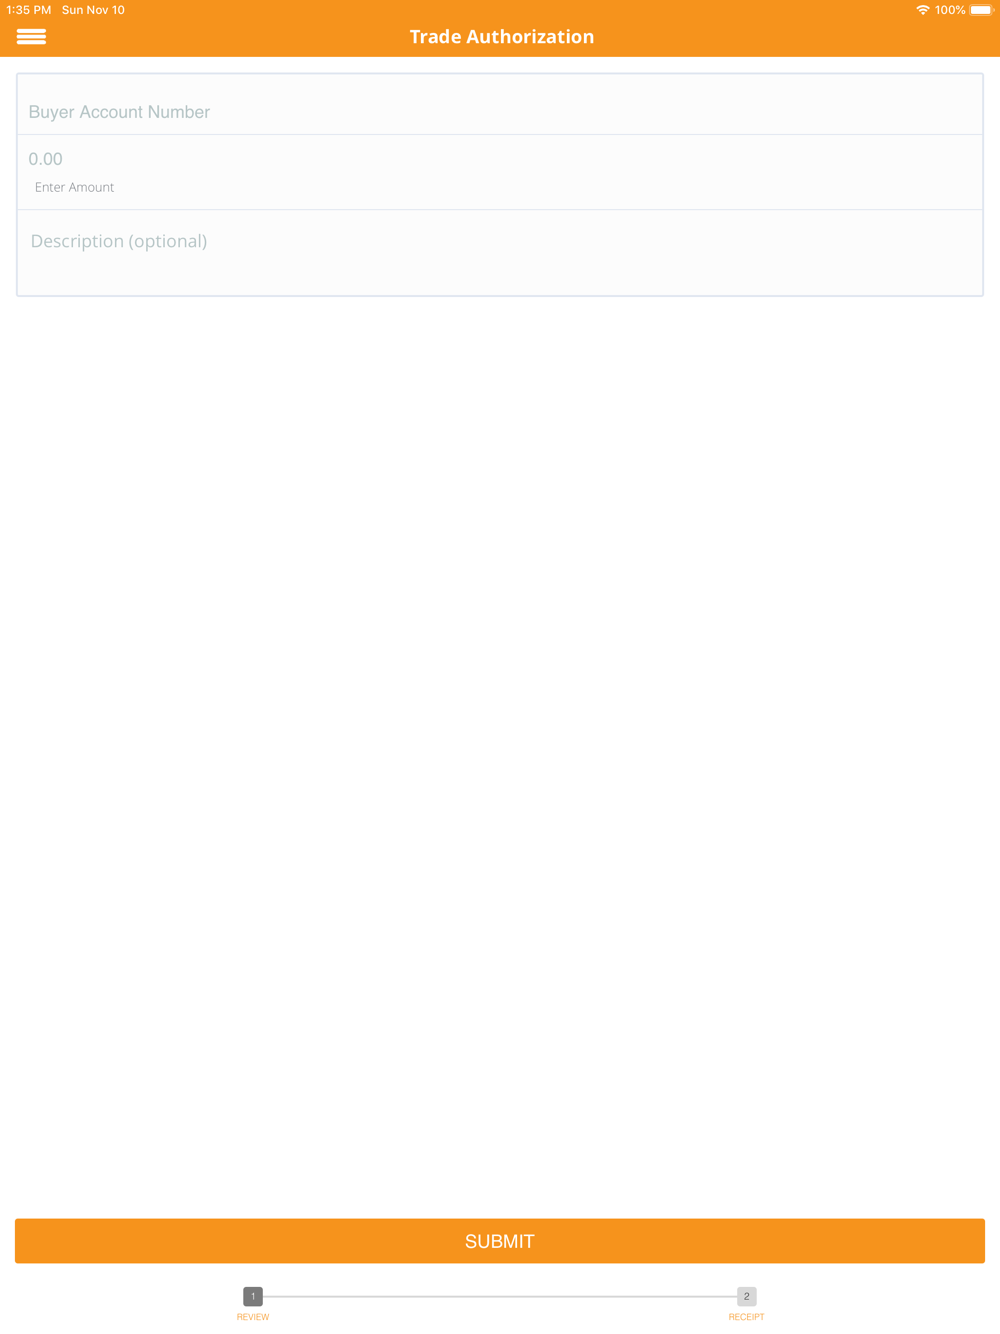
Task: Tap the Wi-Fi status icon
Action: (922, 10)
